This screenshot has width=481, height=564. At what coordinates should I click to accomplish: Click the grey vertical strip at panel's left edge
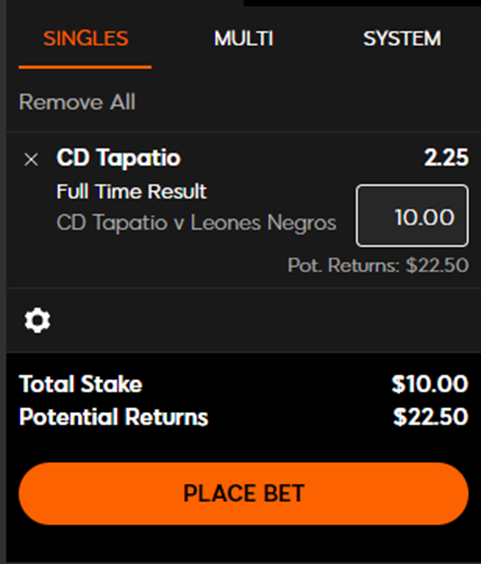tap(3, 282)
